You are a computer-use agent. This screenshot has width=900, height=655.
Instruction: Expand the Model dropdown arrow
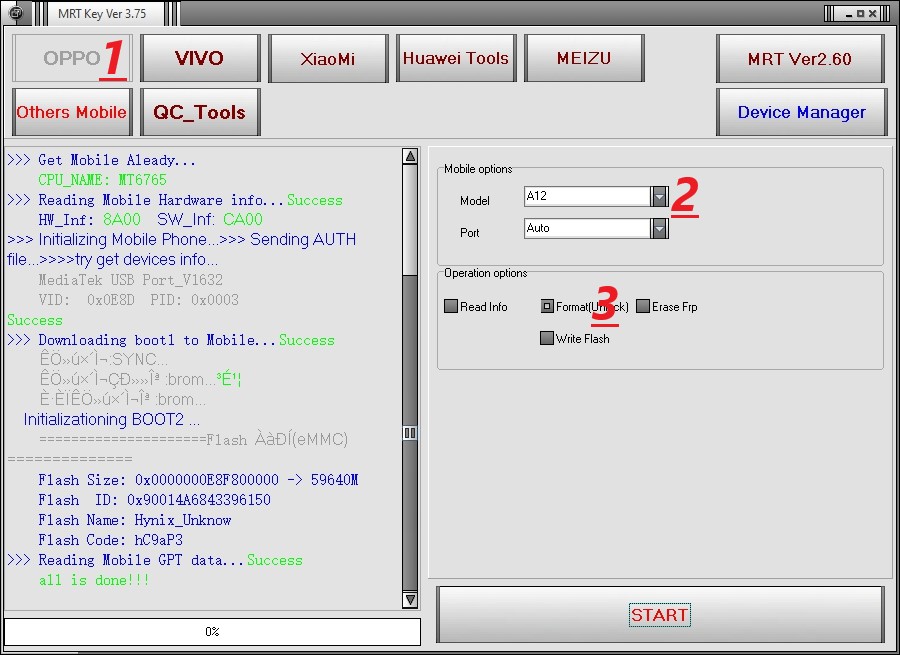click(660, 196)
